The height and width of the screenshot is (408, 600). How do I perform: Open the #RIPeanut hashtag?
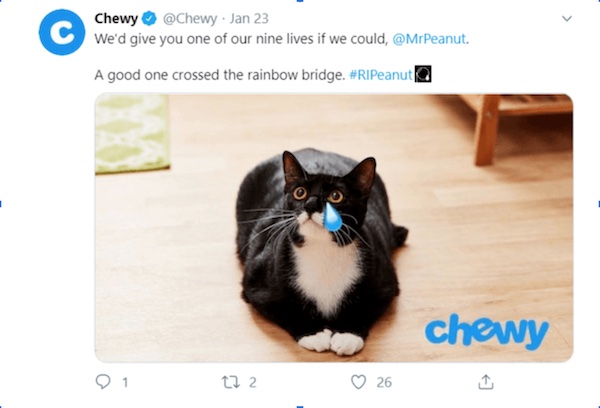pyautogui.click(x=381, y=75)
